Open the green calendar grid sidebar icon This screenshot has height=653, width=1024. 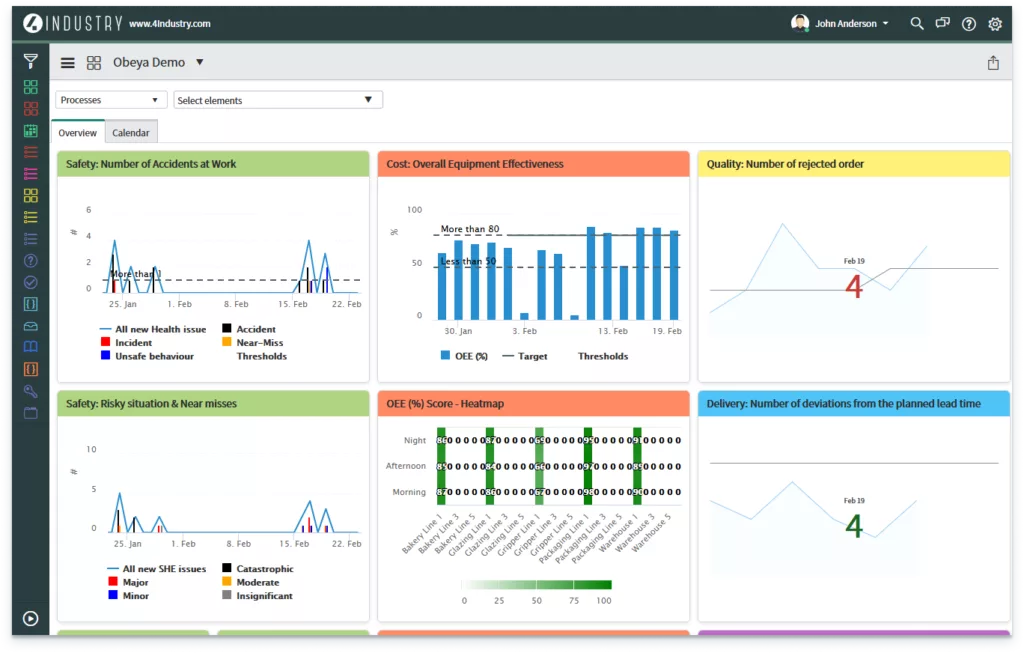point(31,131)
